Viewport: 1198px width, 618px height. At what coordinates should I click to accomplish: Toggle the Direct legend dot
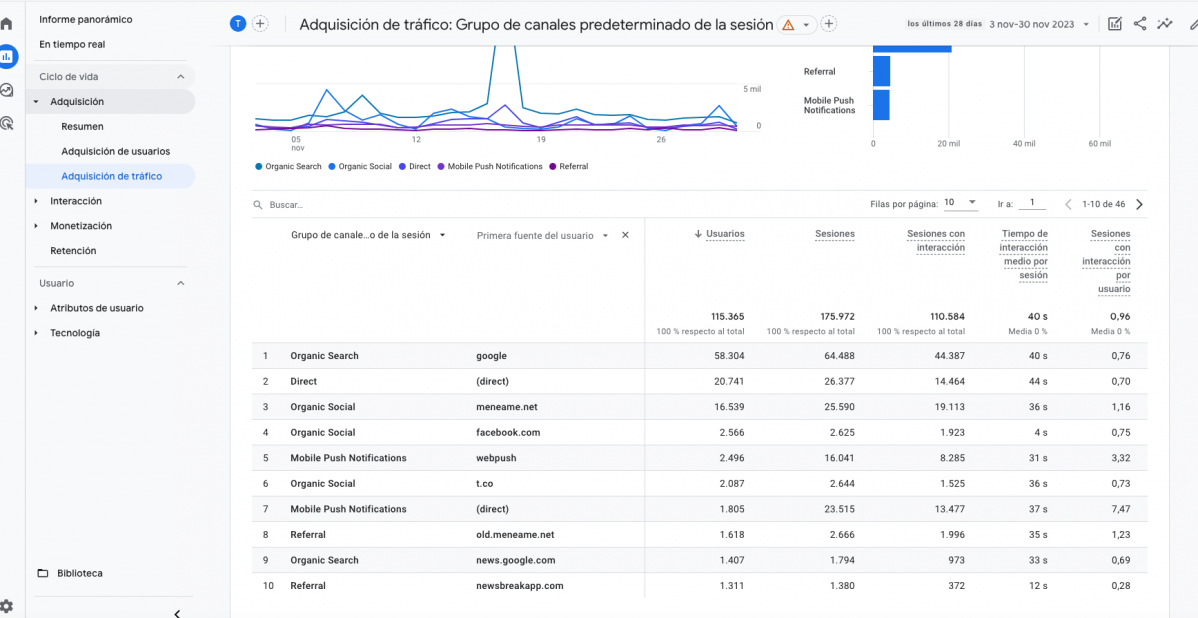coord(403,166)
